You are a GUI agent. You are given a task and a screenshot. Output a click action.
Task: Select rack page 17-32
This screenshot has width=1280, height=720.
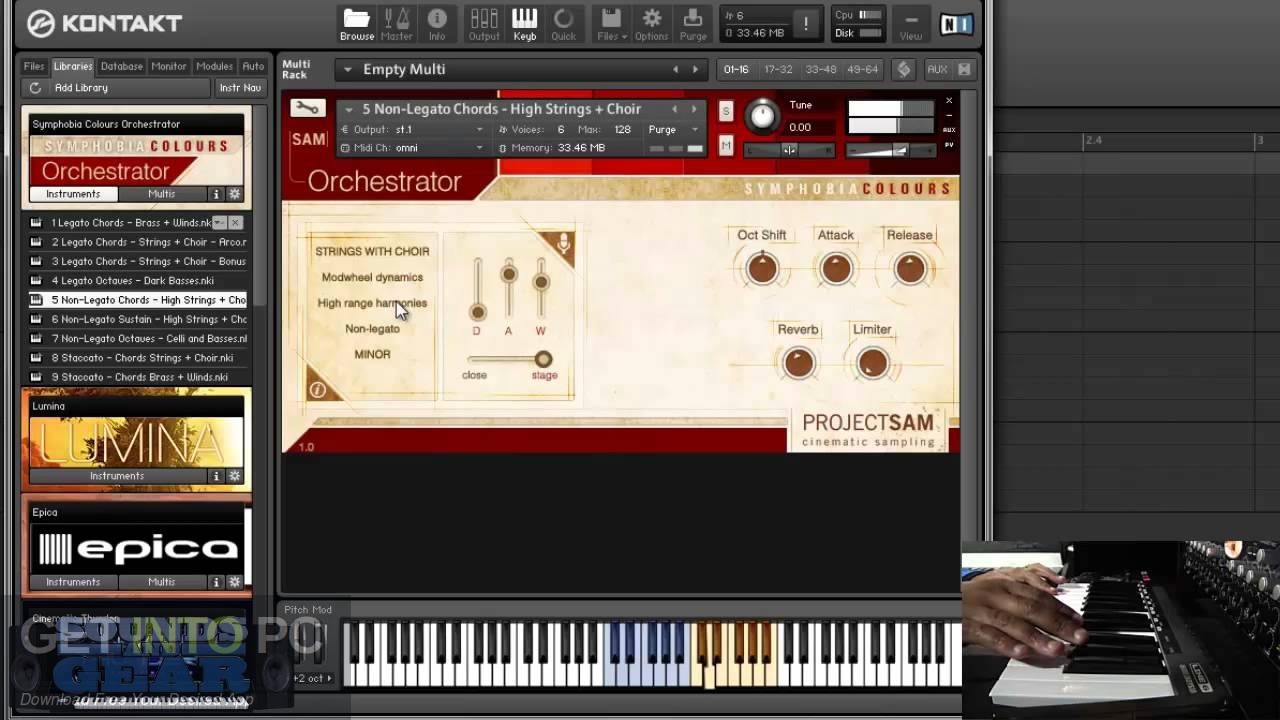pos(778,69)
